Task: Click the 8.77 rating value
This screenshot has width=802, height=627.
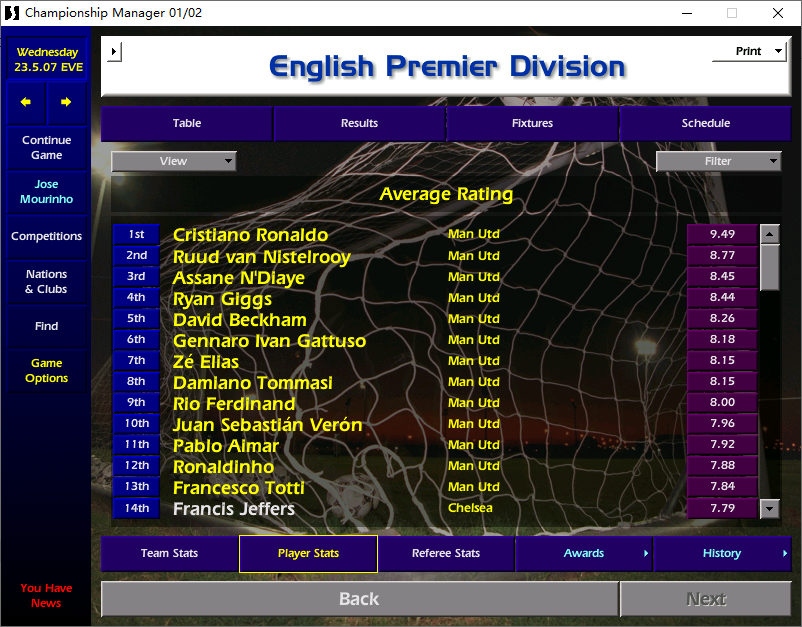Action: coord(722,255)
